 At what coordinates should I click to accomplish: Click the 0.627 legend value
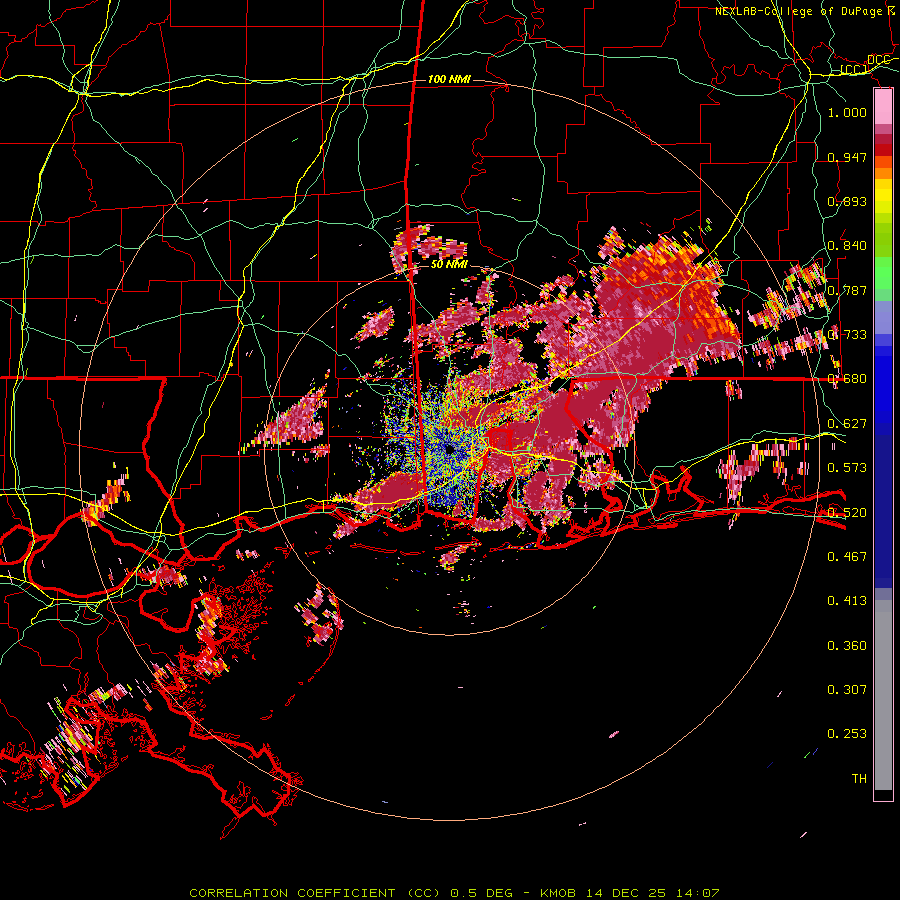coord(847,424)
